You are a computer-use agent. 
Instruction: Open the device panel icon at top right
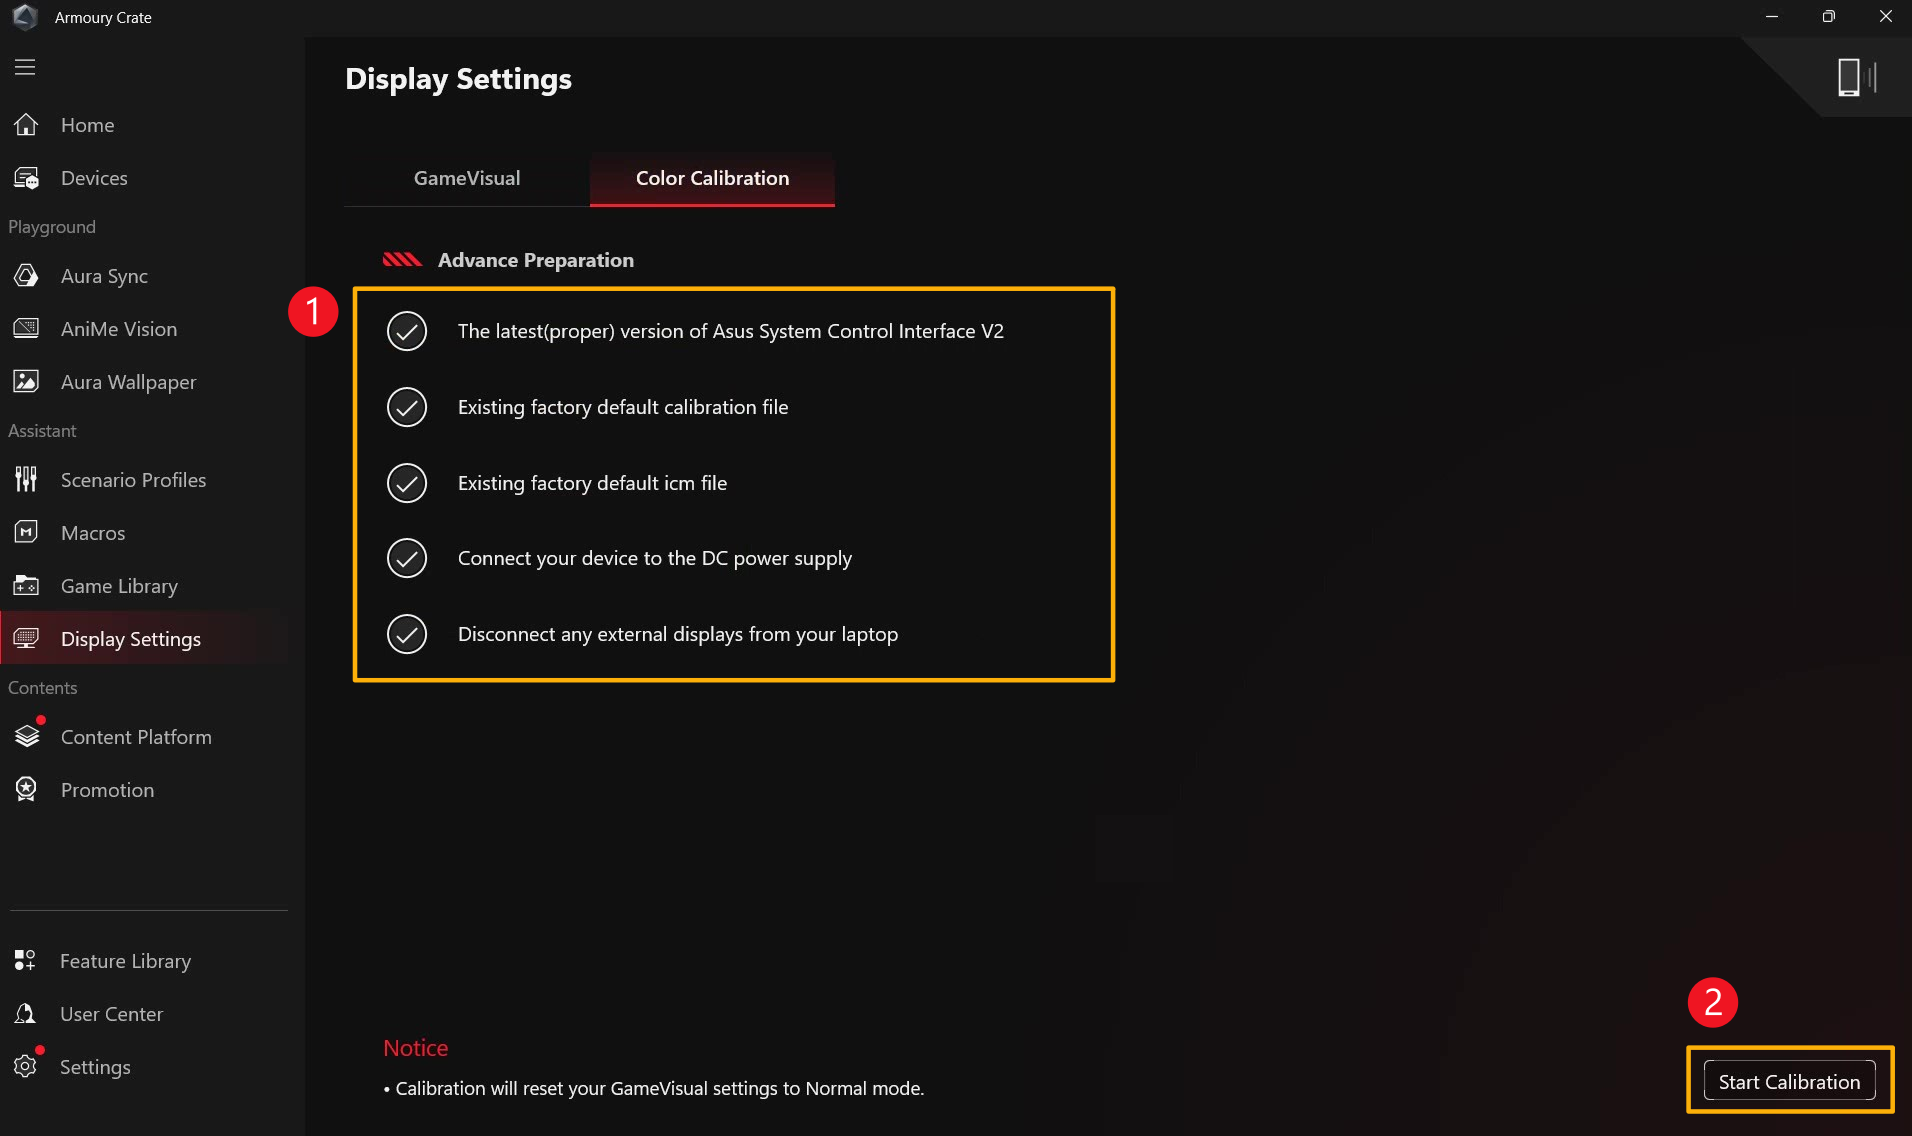[1855, 77]
